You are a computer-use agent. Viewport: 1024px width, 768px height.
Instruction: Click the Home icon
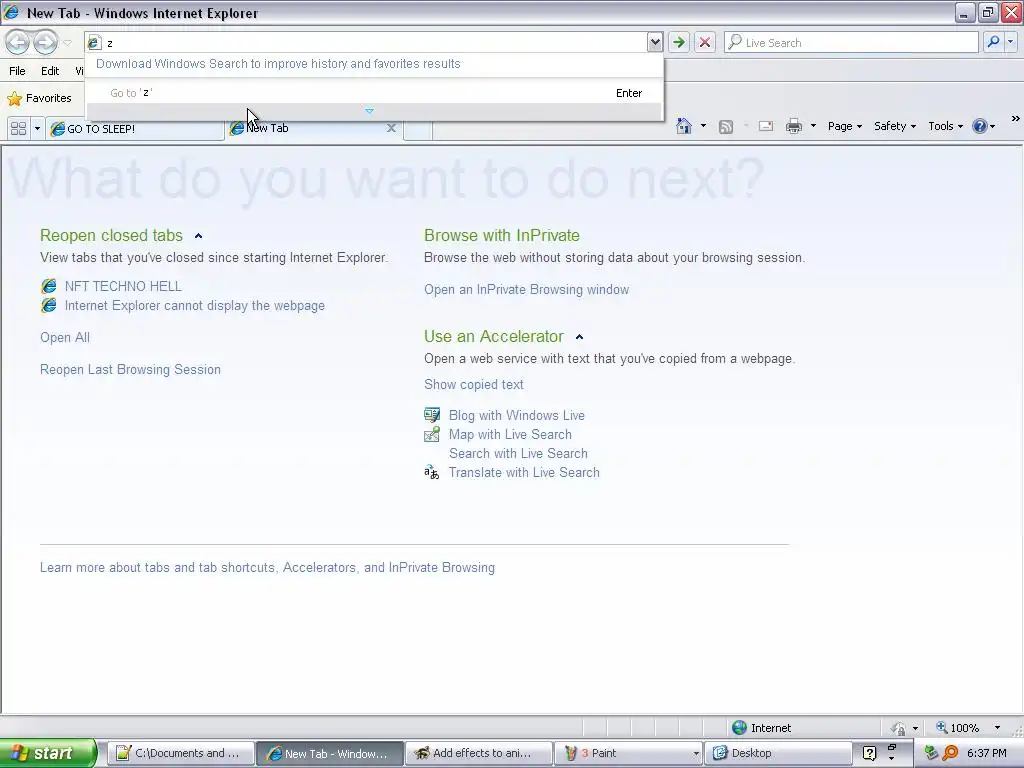(684, 126)
